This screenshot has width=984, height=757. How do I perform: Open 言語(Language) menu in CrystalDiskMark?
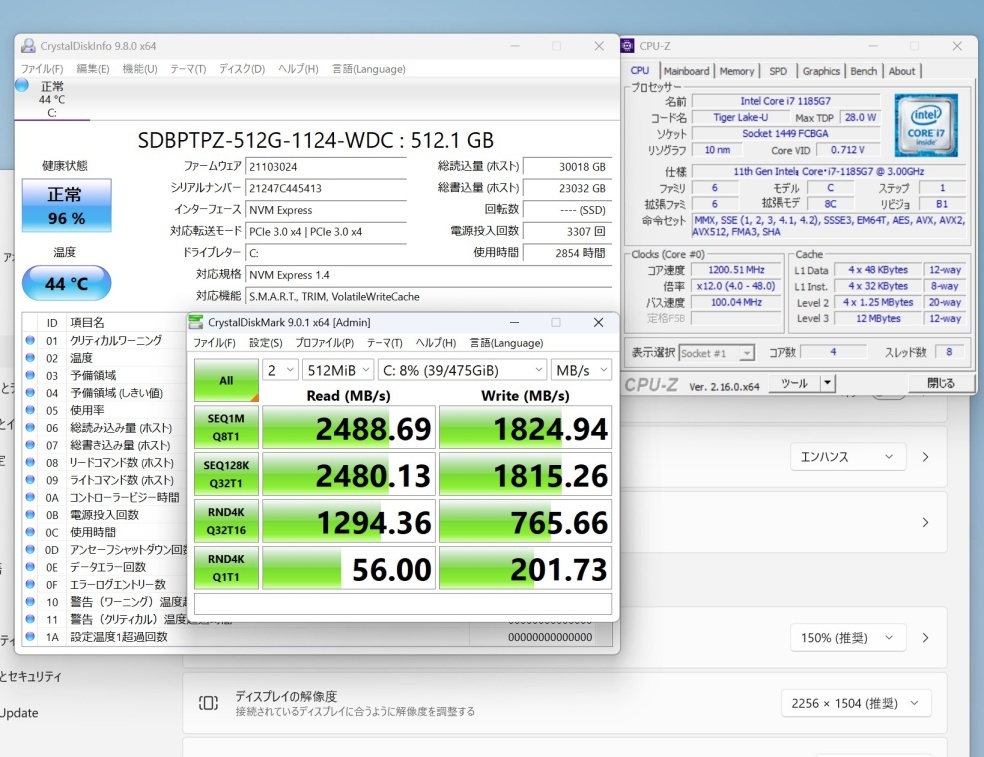point(506,343)
